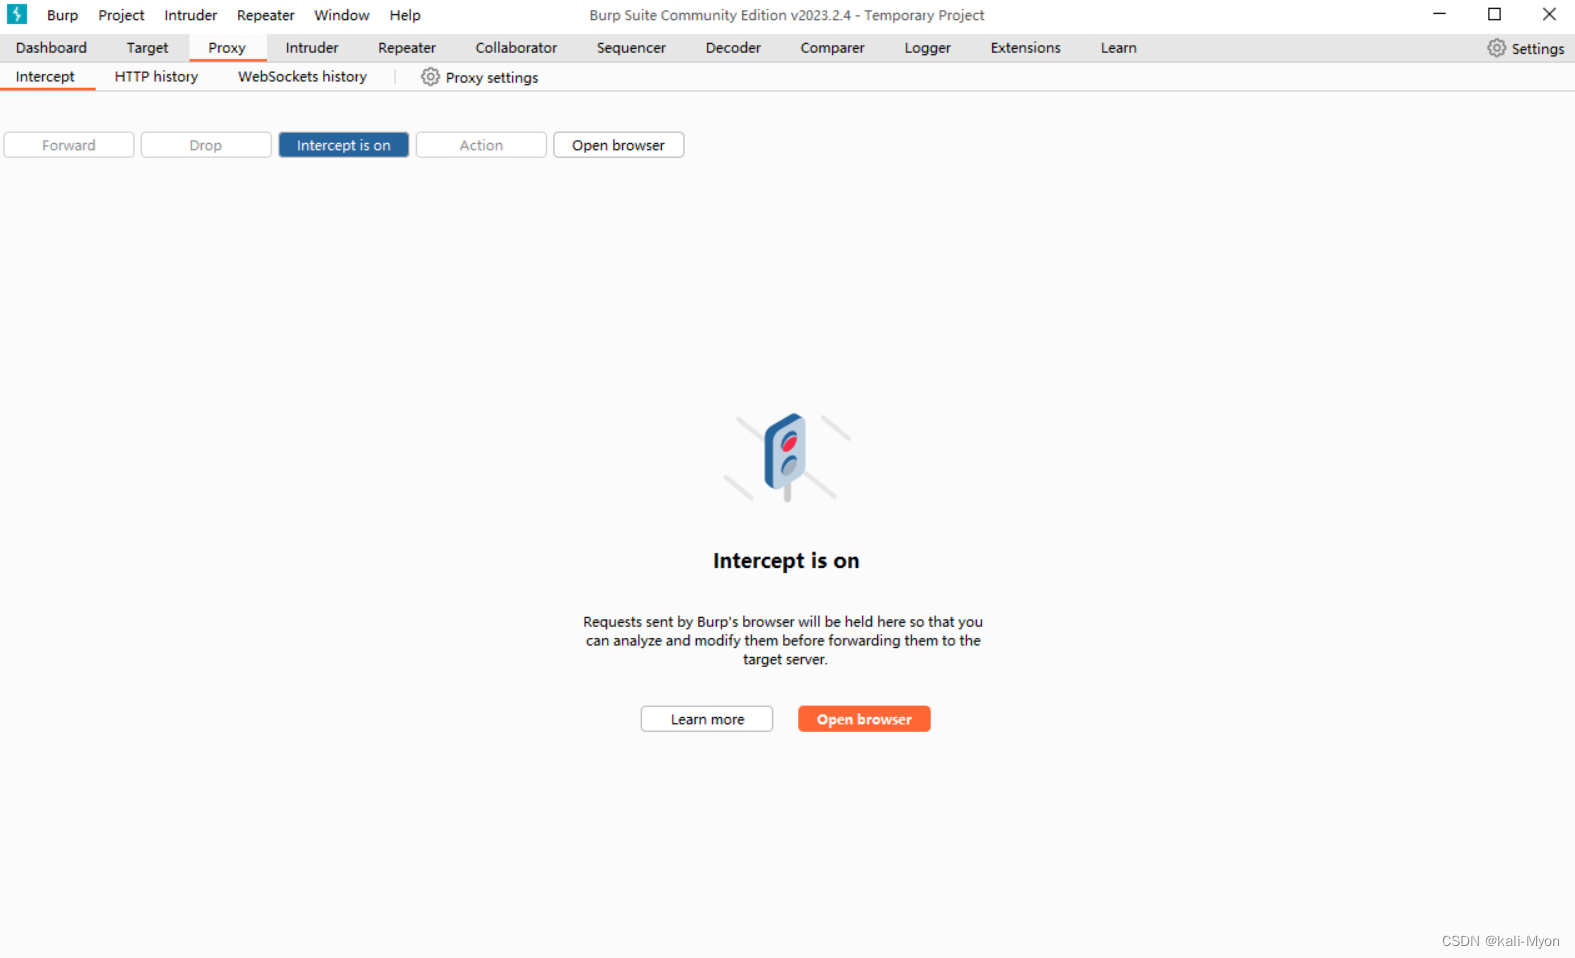Switch to the Dashboard tab
The image size is (1575, 958).
(51, 48)
